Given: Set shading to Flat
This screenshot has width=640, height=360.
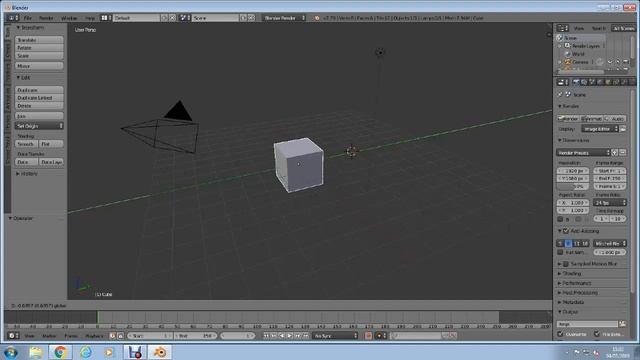Looking at the screenshot, I should coord(51,144).
